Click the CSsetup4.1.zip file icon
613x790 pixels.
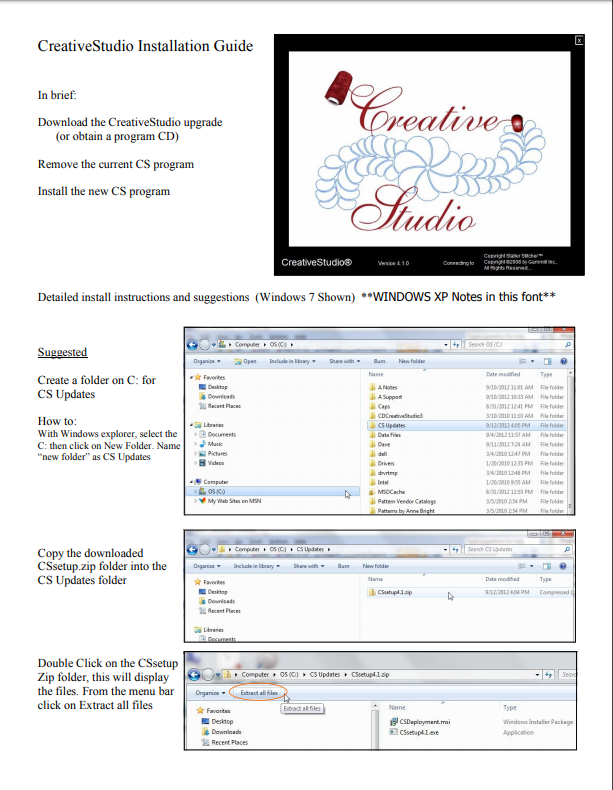pyautogui.click(x=372, y=591)
